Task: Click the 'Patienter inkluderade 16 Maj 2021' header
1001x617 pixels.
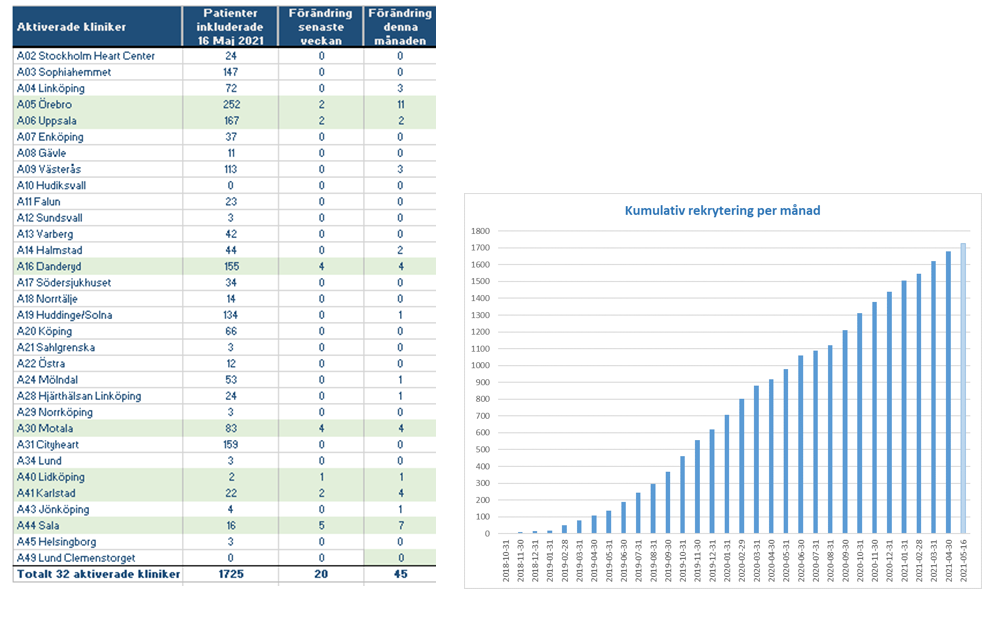Action: [230, 27]
